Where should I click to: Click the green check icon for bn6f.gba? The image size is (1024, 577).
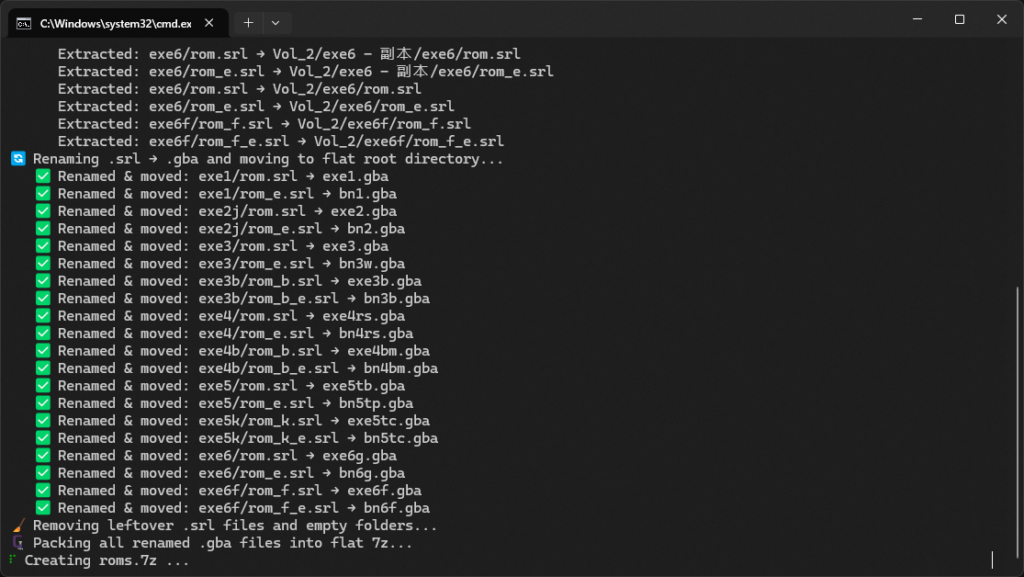(x=42, y=508)
